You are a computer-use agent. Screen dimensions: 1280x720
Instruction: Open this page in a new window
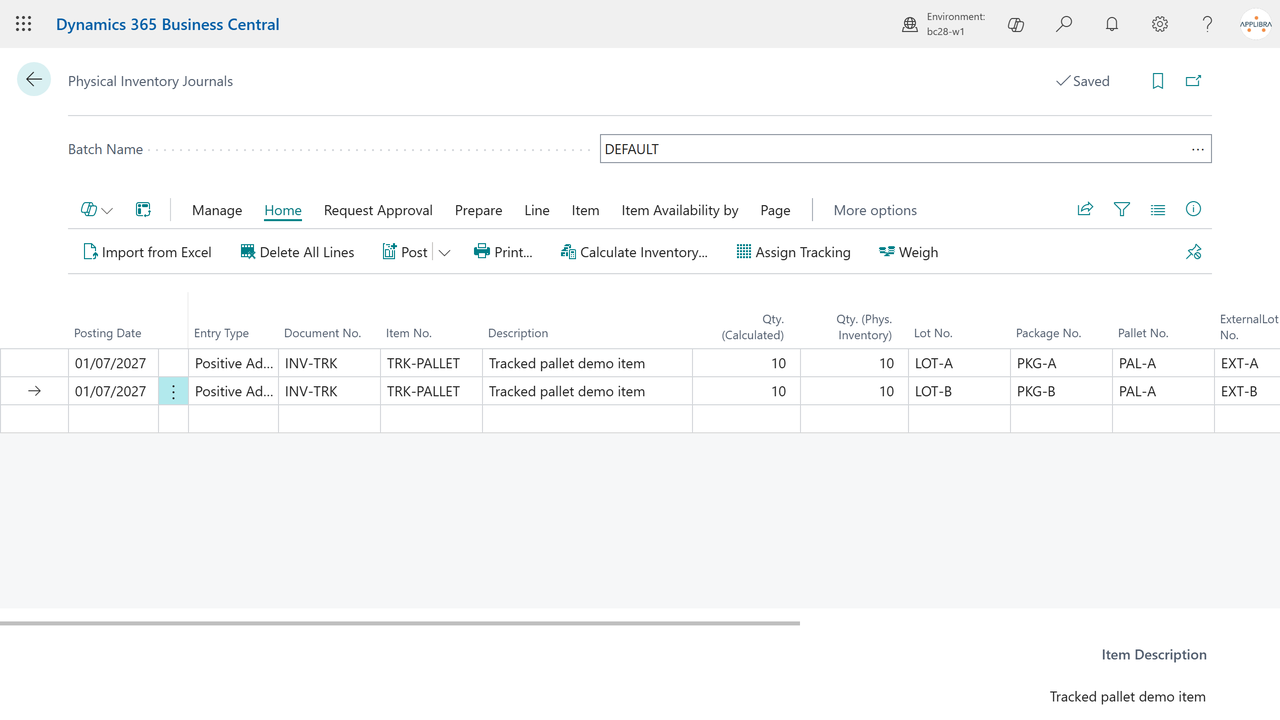pyautogui.click(x=1194, y=81)
